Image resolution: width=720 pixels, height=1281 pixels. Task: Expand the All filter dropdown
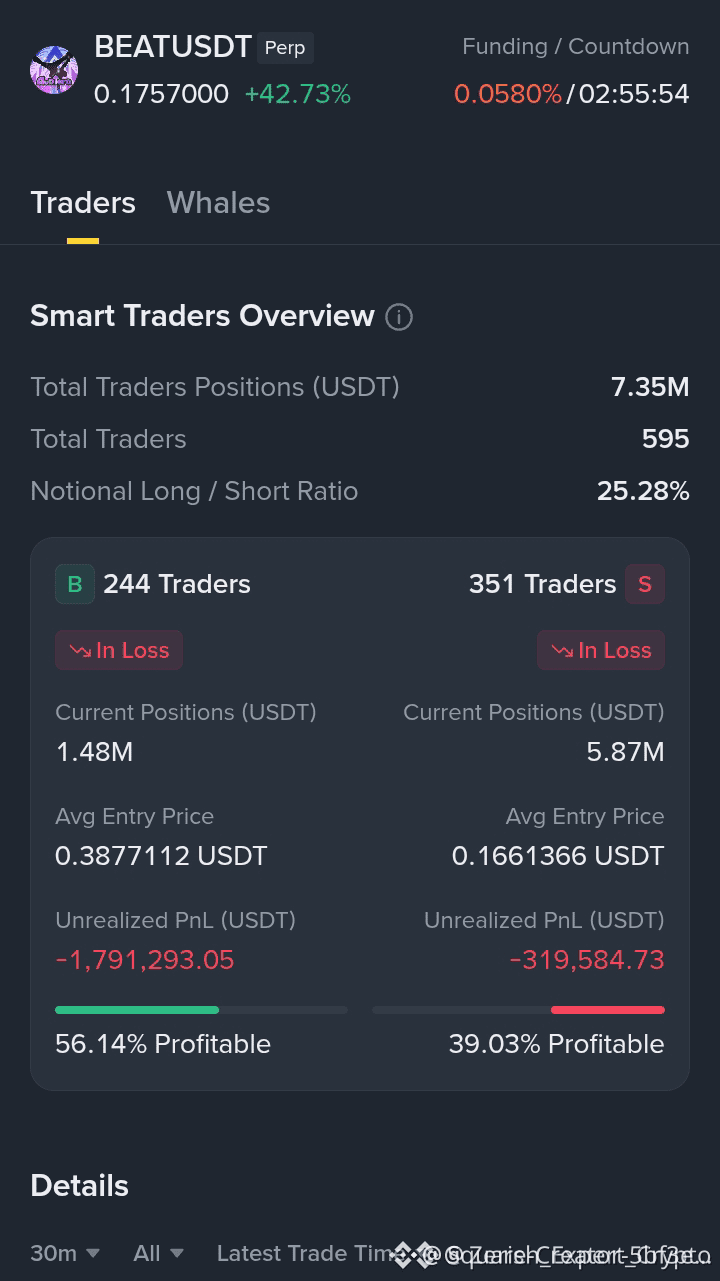tap(159, 1253)
